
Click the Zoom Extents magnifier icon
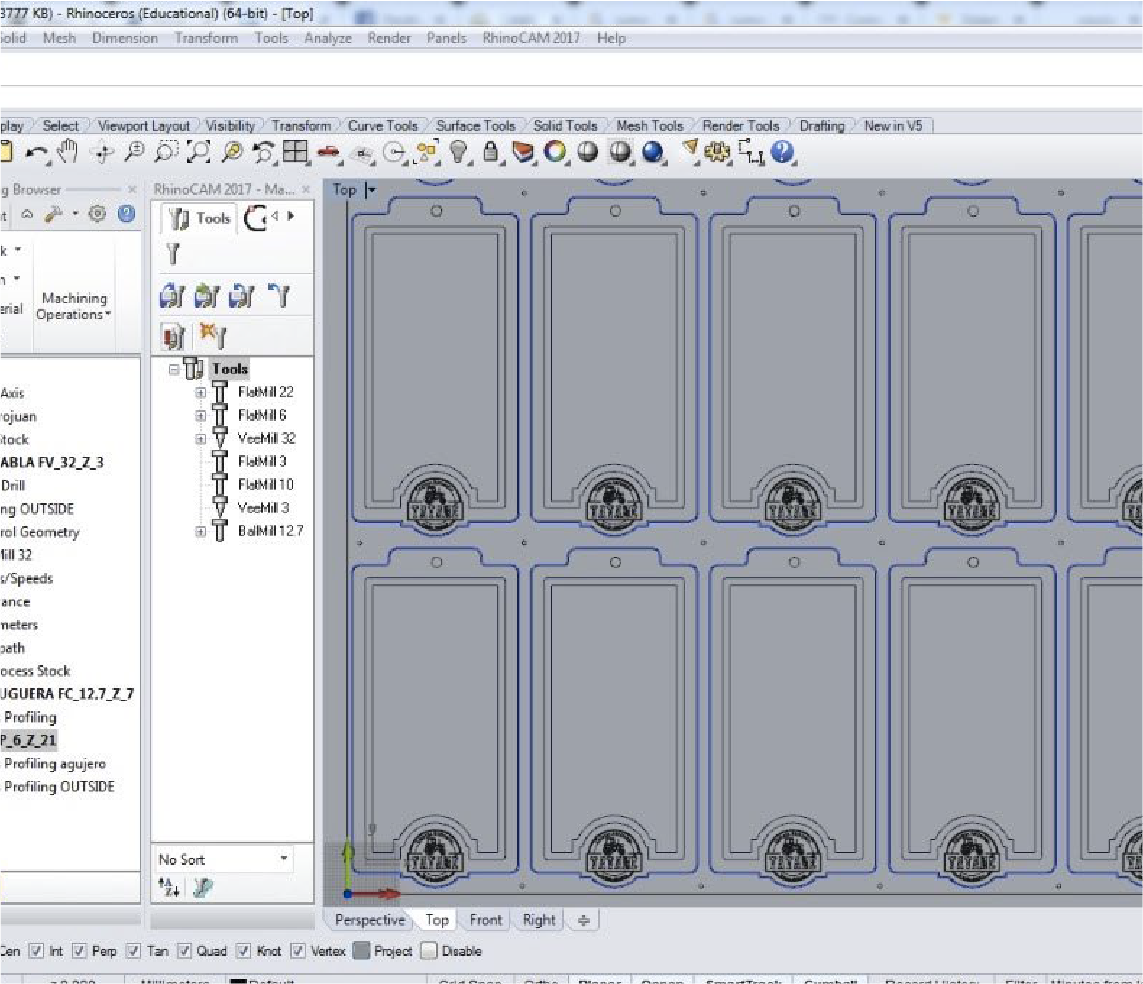[x=198, y=152]
